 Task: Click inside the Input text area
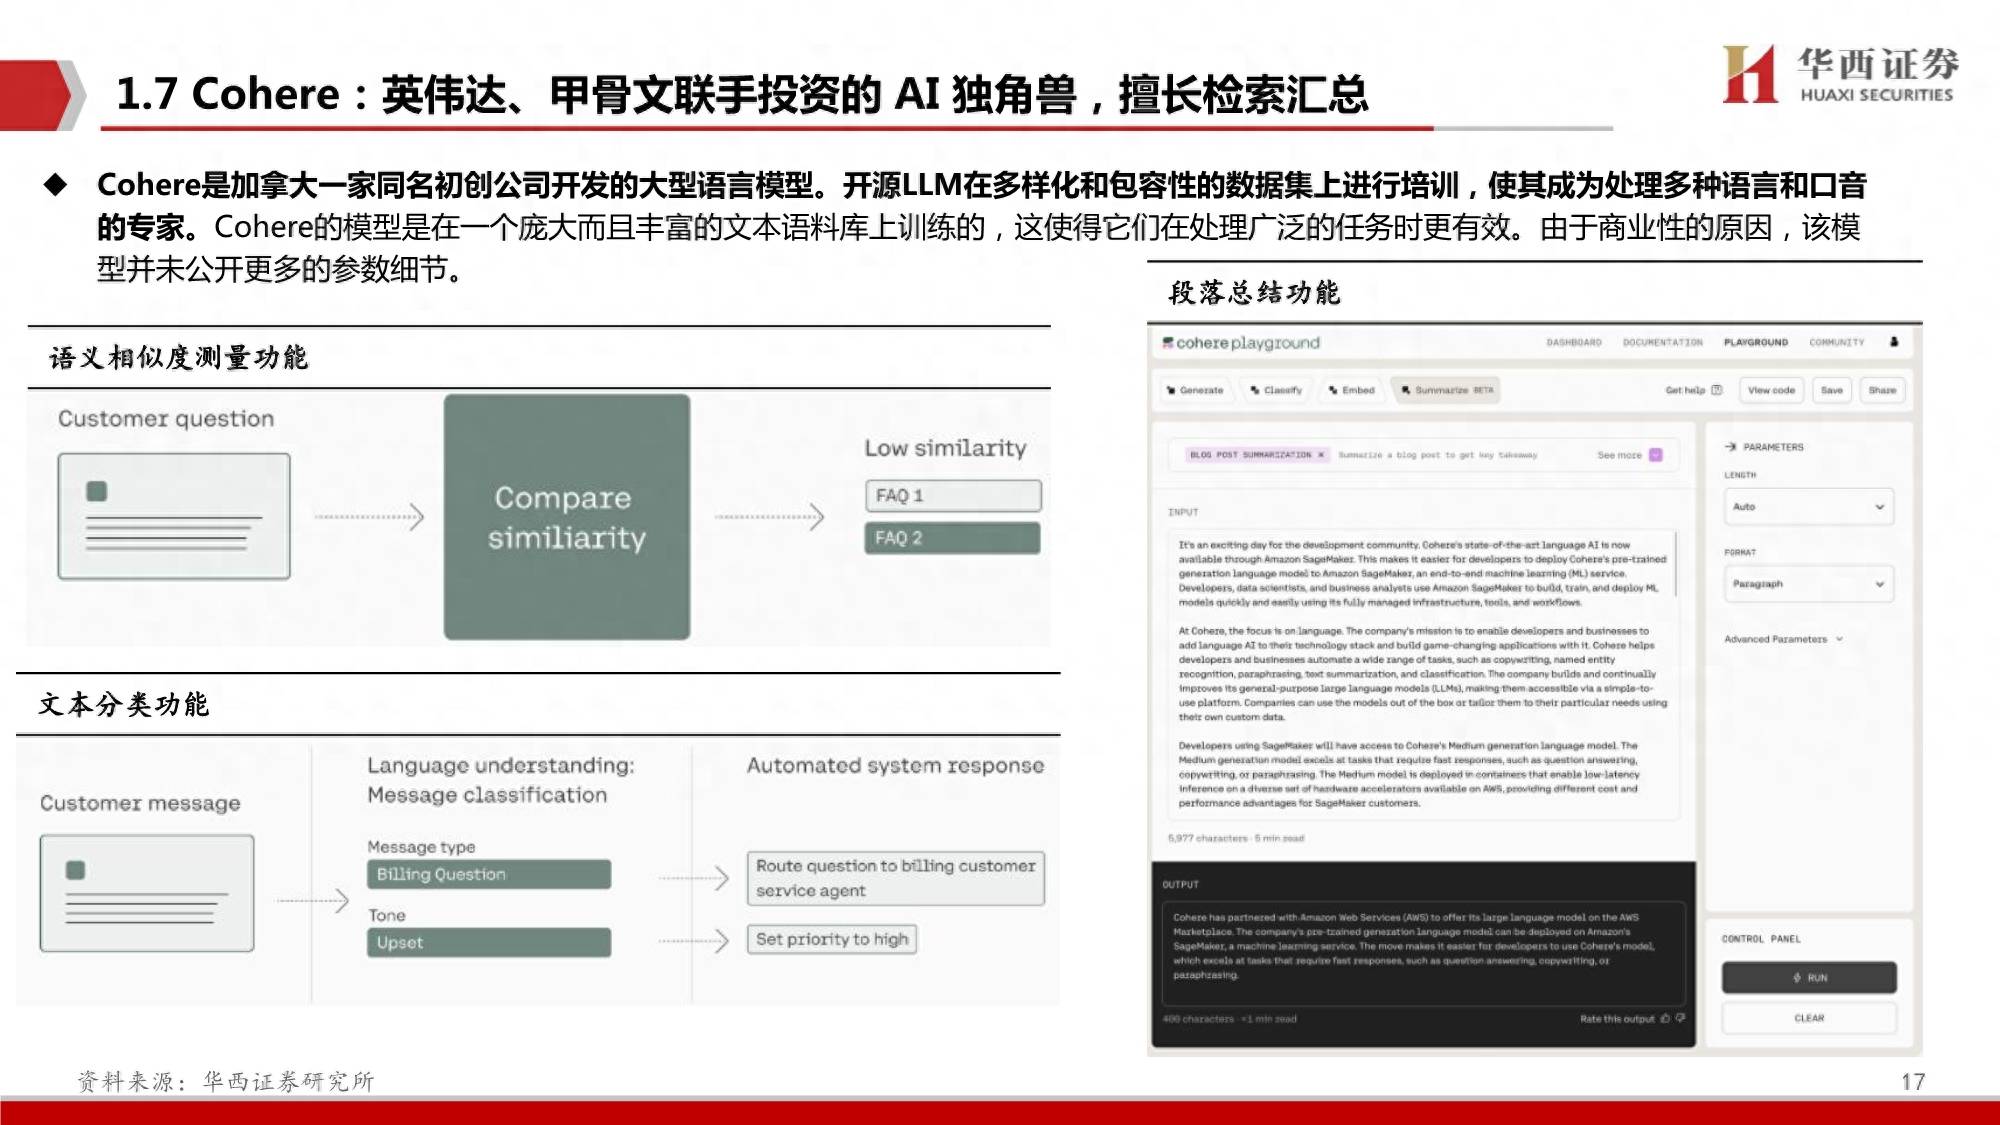[1422, 674]
